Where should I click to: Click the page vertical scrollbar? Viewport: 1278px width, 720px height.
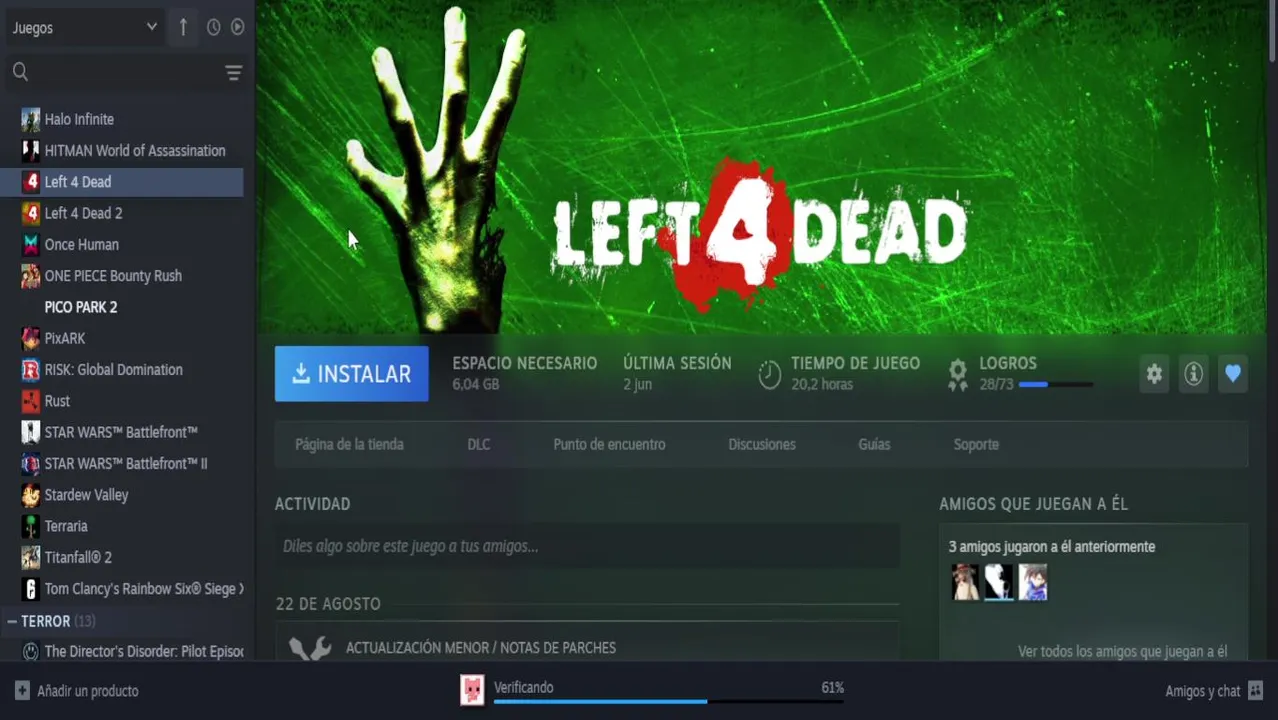1272,30
